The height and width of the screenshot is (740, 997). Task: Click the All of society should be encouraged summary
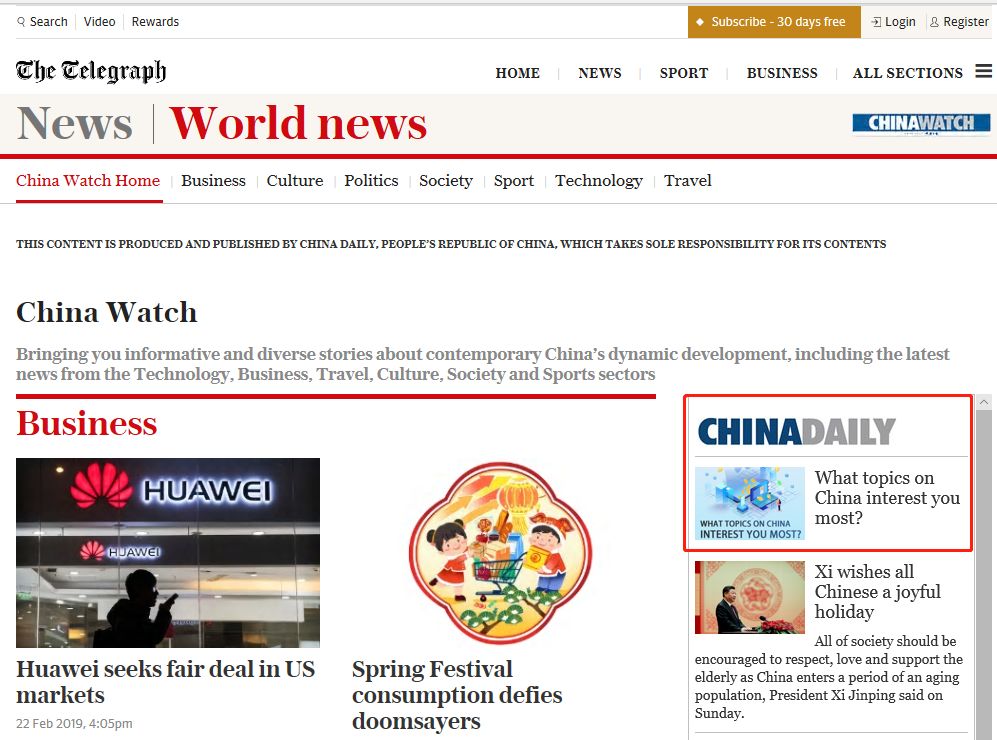829,677
